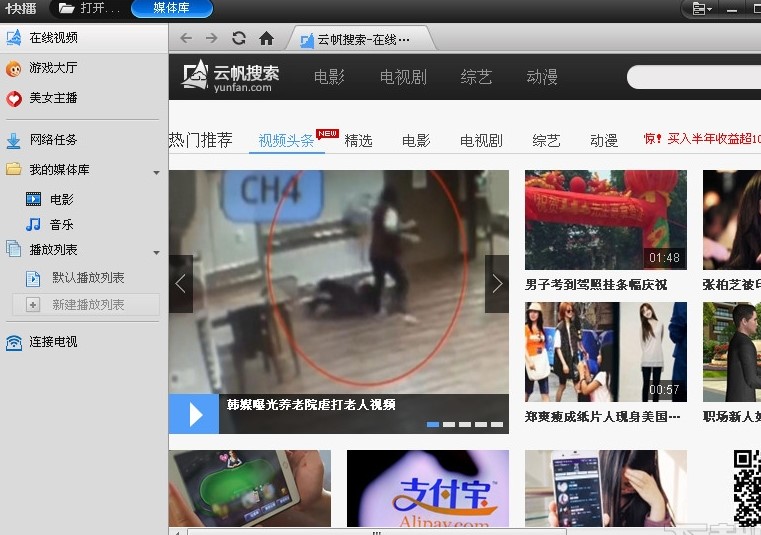Viewport: 761px width, 535px height.
Task: Open headline 韩媒曝光养老院虐打老人视频
Action: (311, 404)
